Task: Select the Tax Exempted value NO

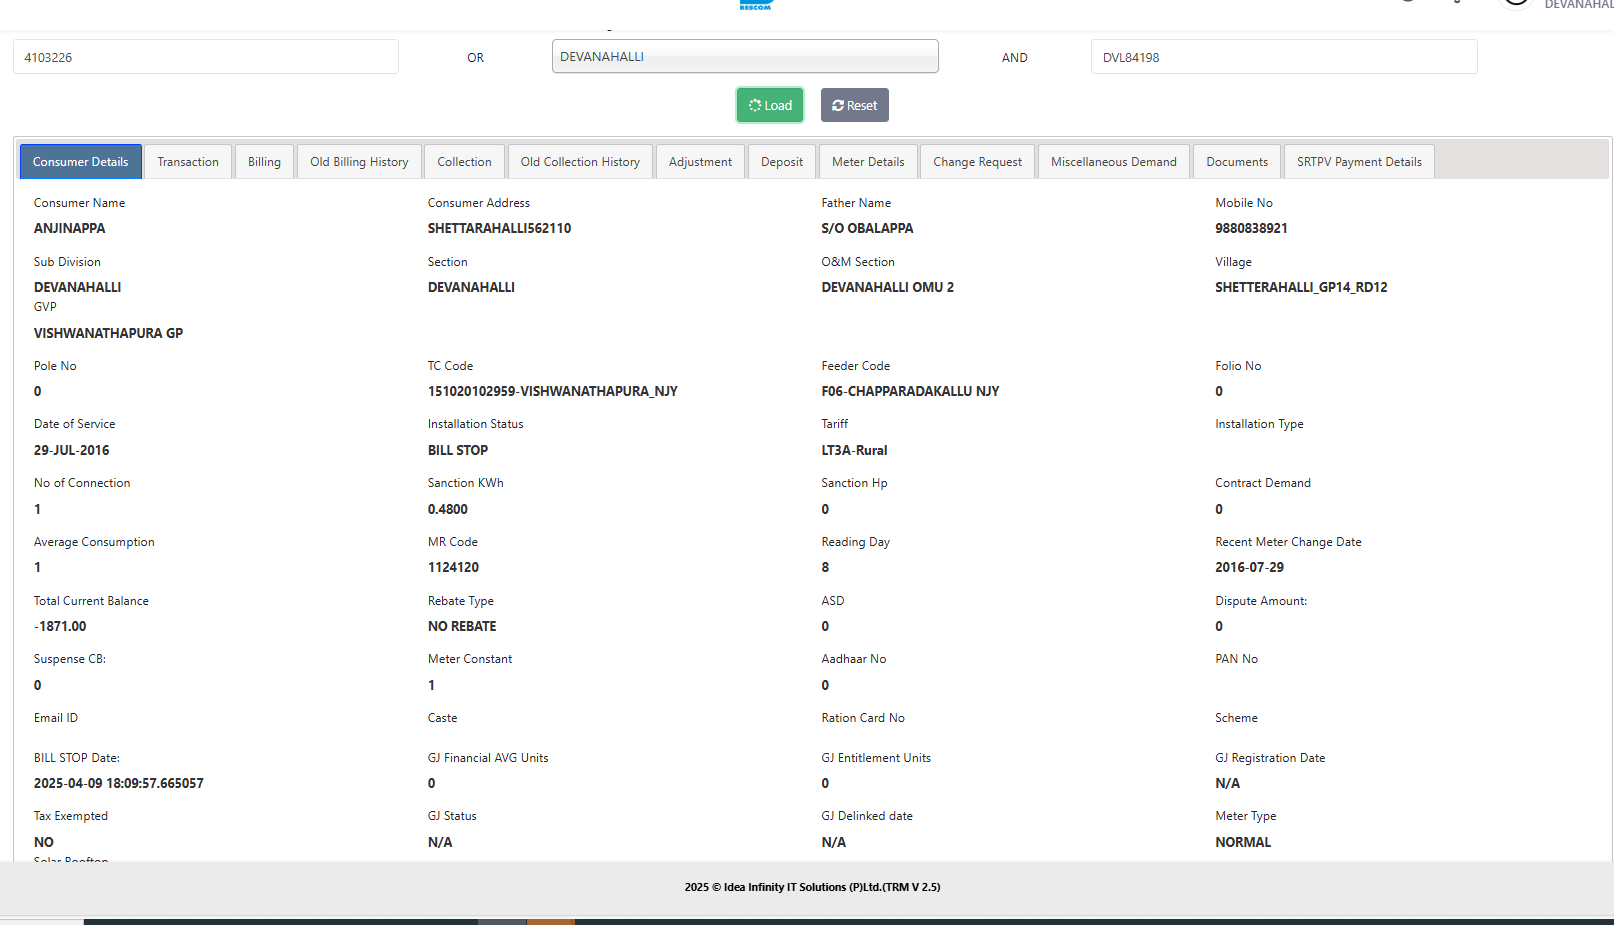Action: (44, 842)
